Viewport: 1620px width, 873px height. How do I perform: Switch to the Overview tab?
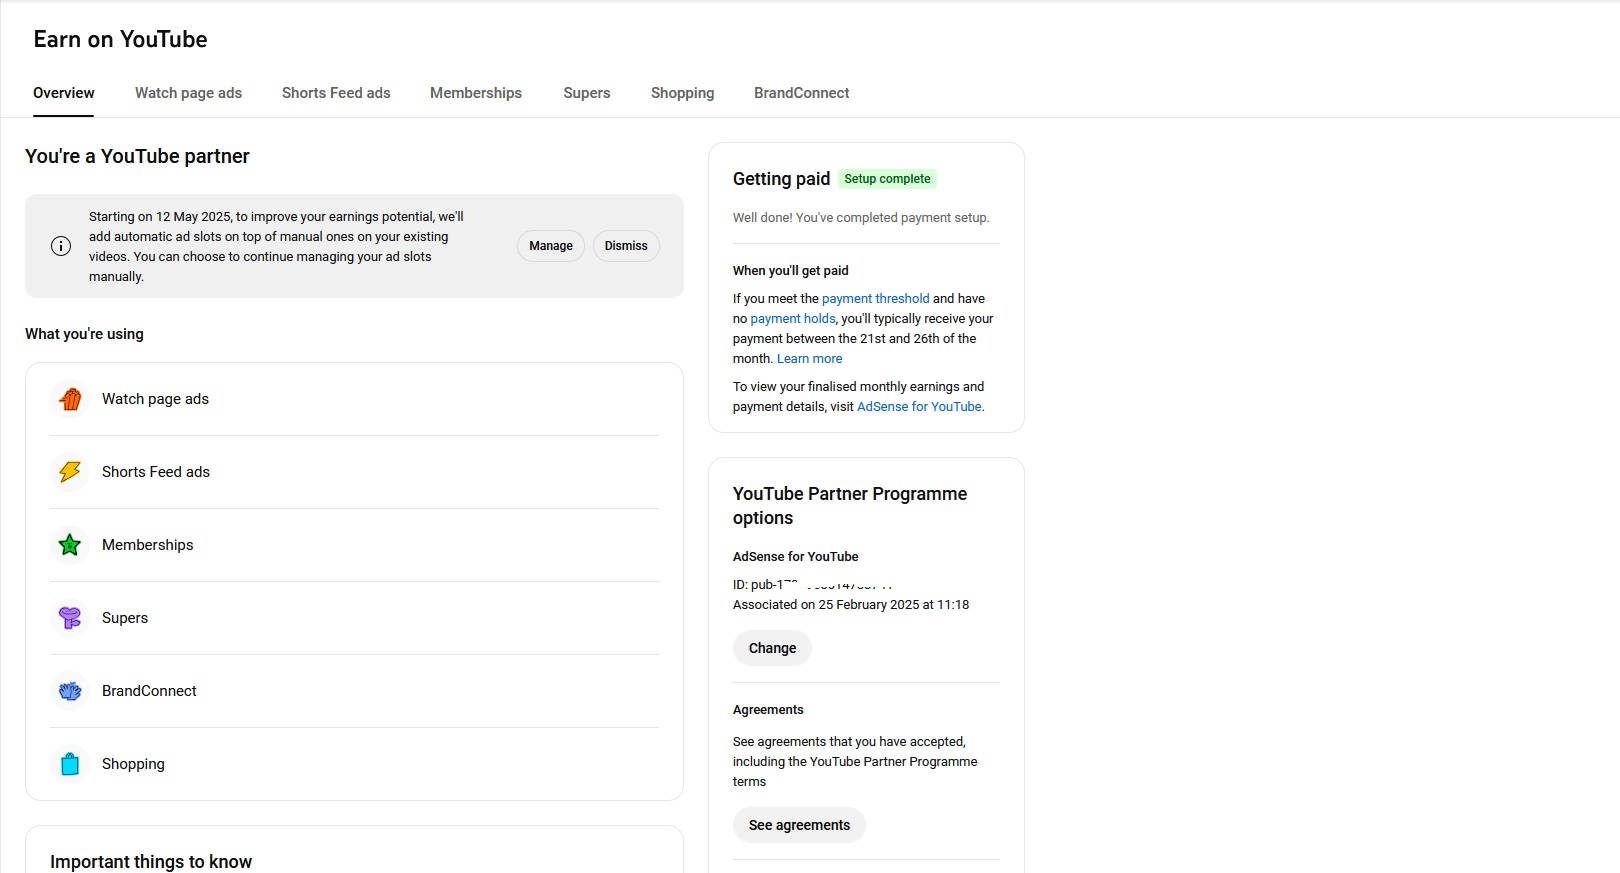(64, 93)
